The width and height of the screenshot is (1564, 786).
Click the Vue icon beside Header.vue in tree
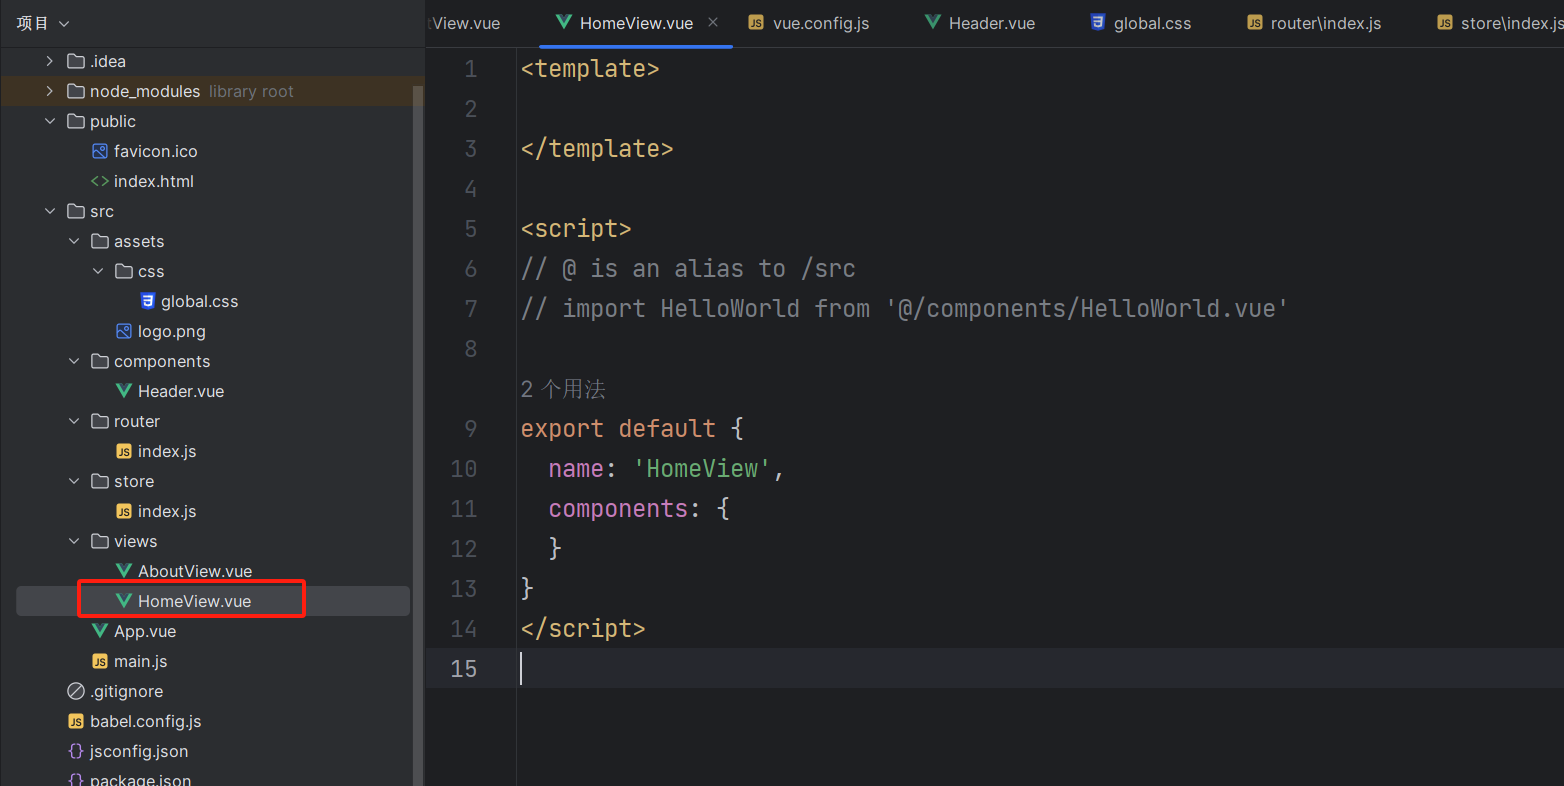tap(124, 391)
